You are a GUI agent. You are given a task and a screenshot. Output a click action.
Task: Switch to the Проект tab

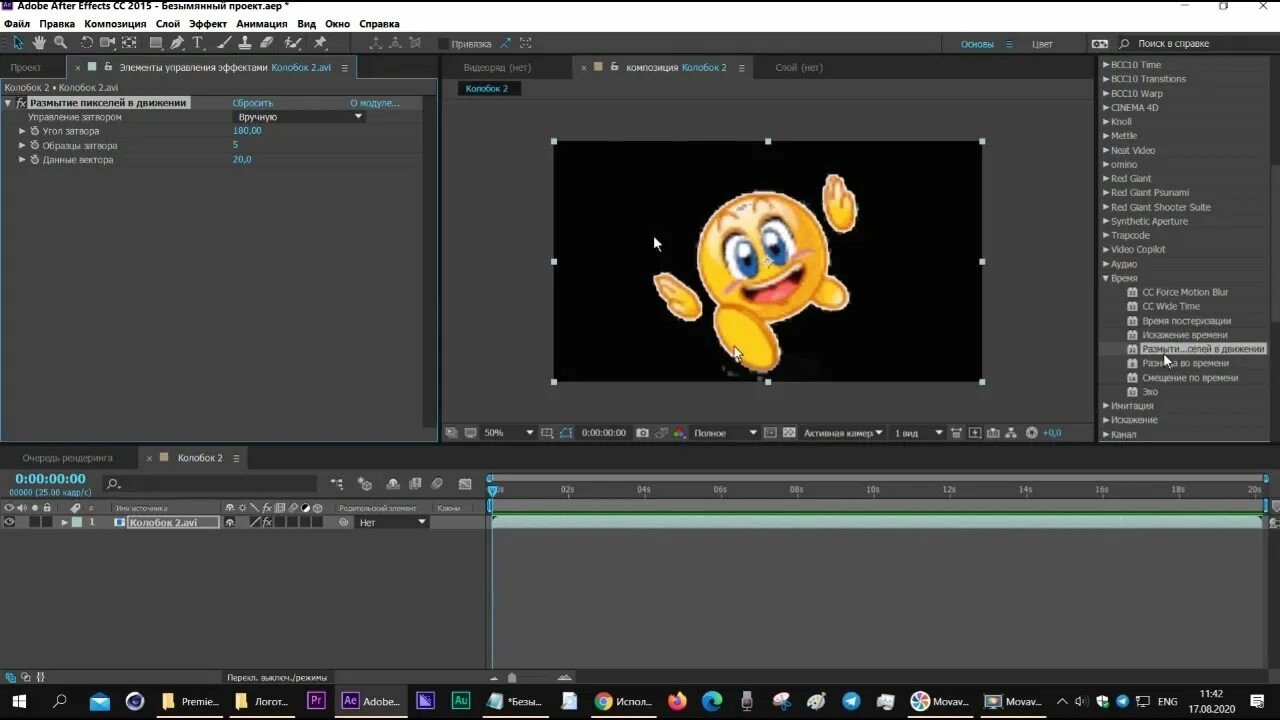[26, 67]
